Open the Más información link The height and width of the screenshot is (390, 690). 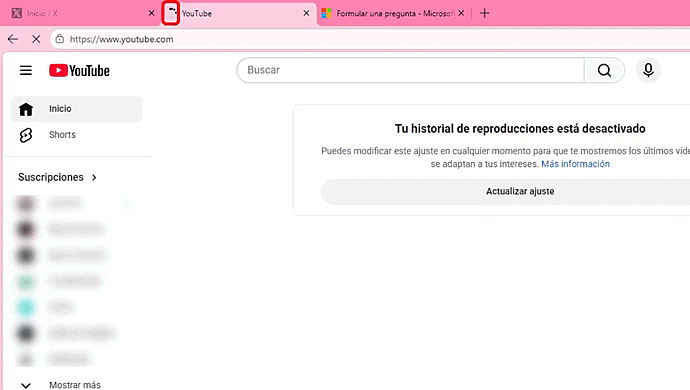click(575, 164)
